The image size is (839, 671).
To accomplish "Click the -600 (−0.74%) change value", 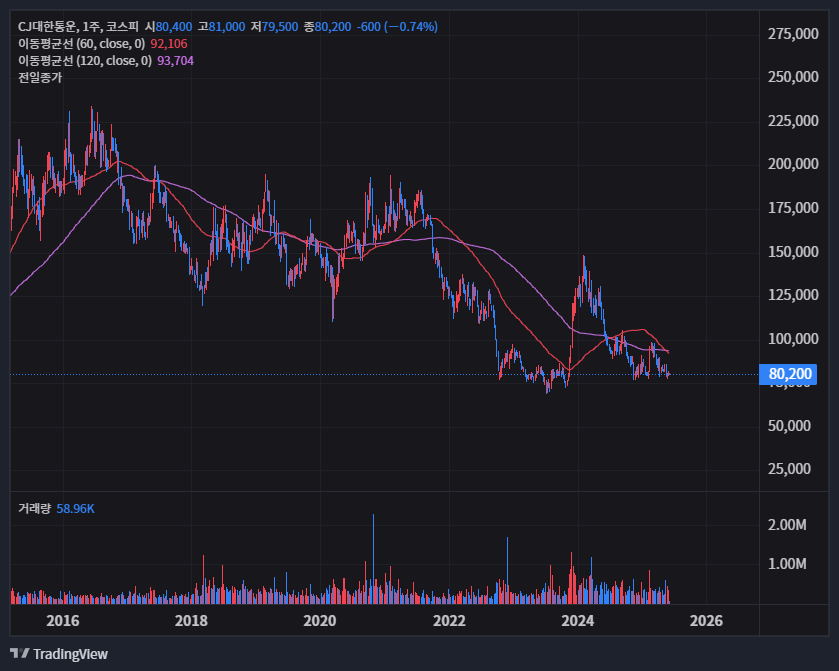I will (397, 27).
